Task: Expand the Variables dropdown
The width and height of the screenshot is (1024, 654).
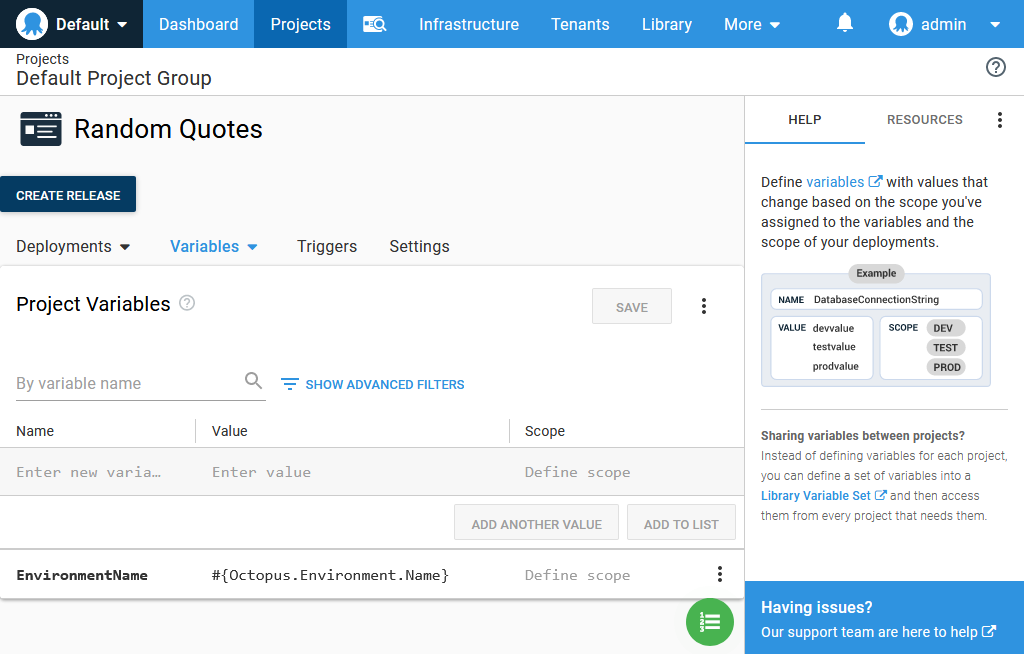Action: pos(214,246)
